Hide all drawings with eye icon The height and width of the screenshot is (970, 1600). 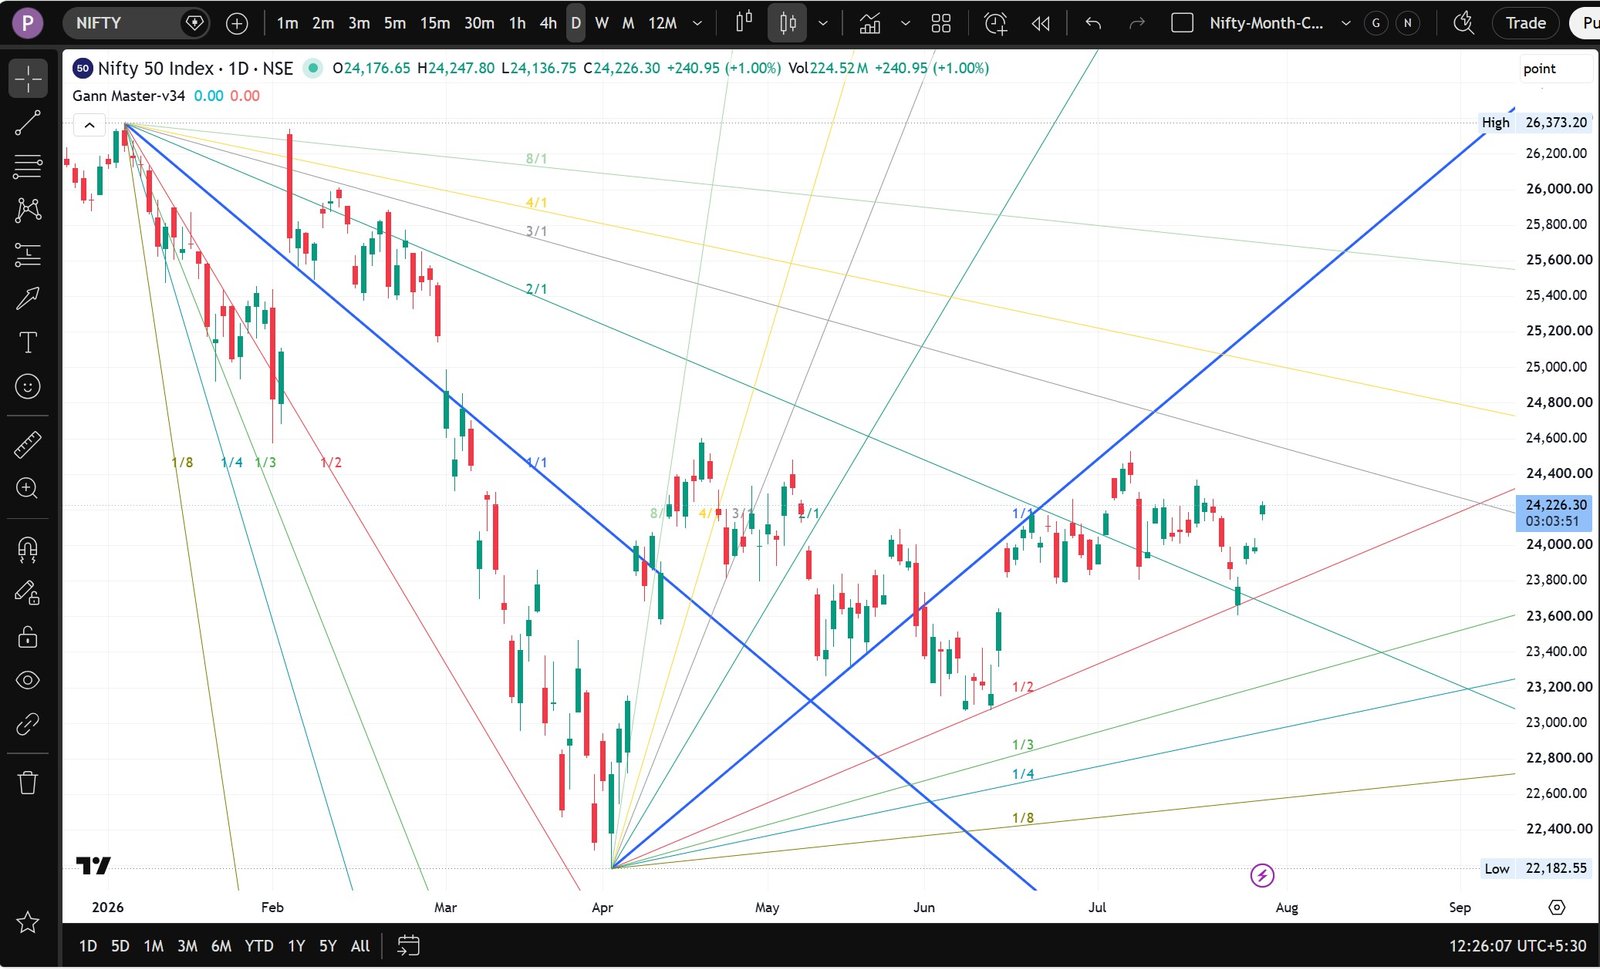point(28,680)
